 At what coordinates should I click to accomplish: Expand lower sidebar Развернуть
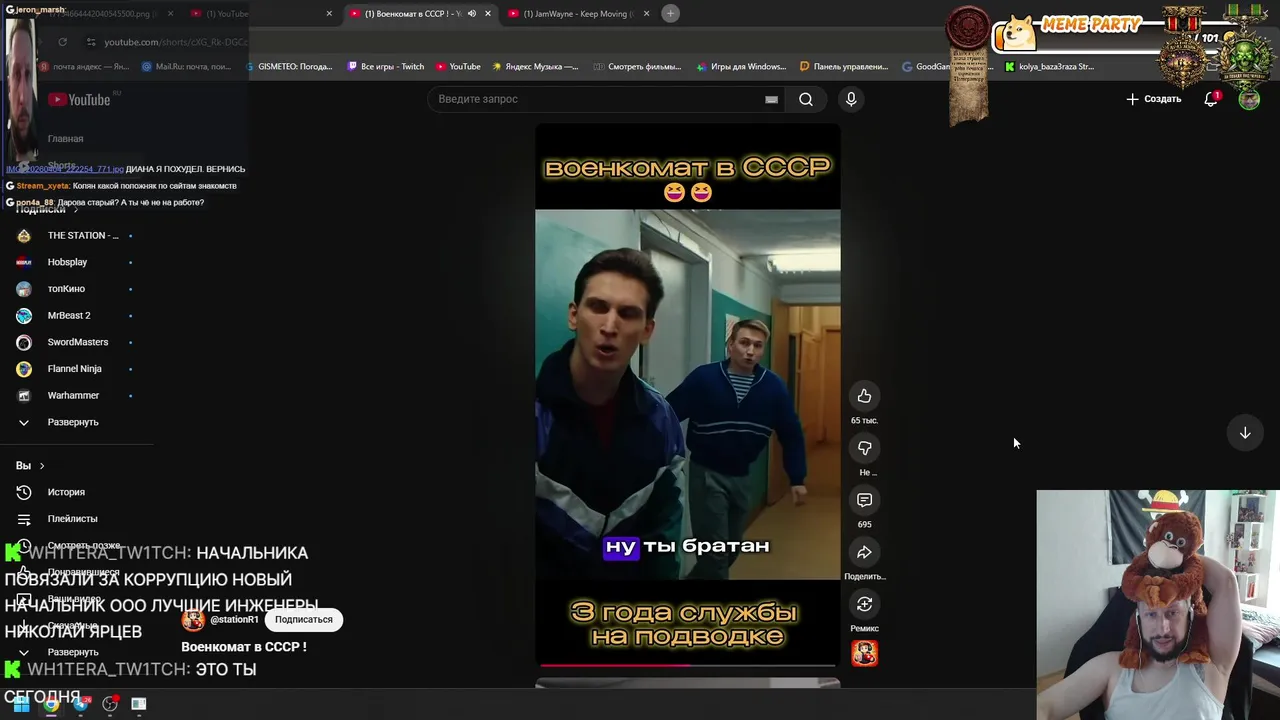pyautogui.click(x=72, y=652)
